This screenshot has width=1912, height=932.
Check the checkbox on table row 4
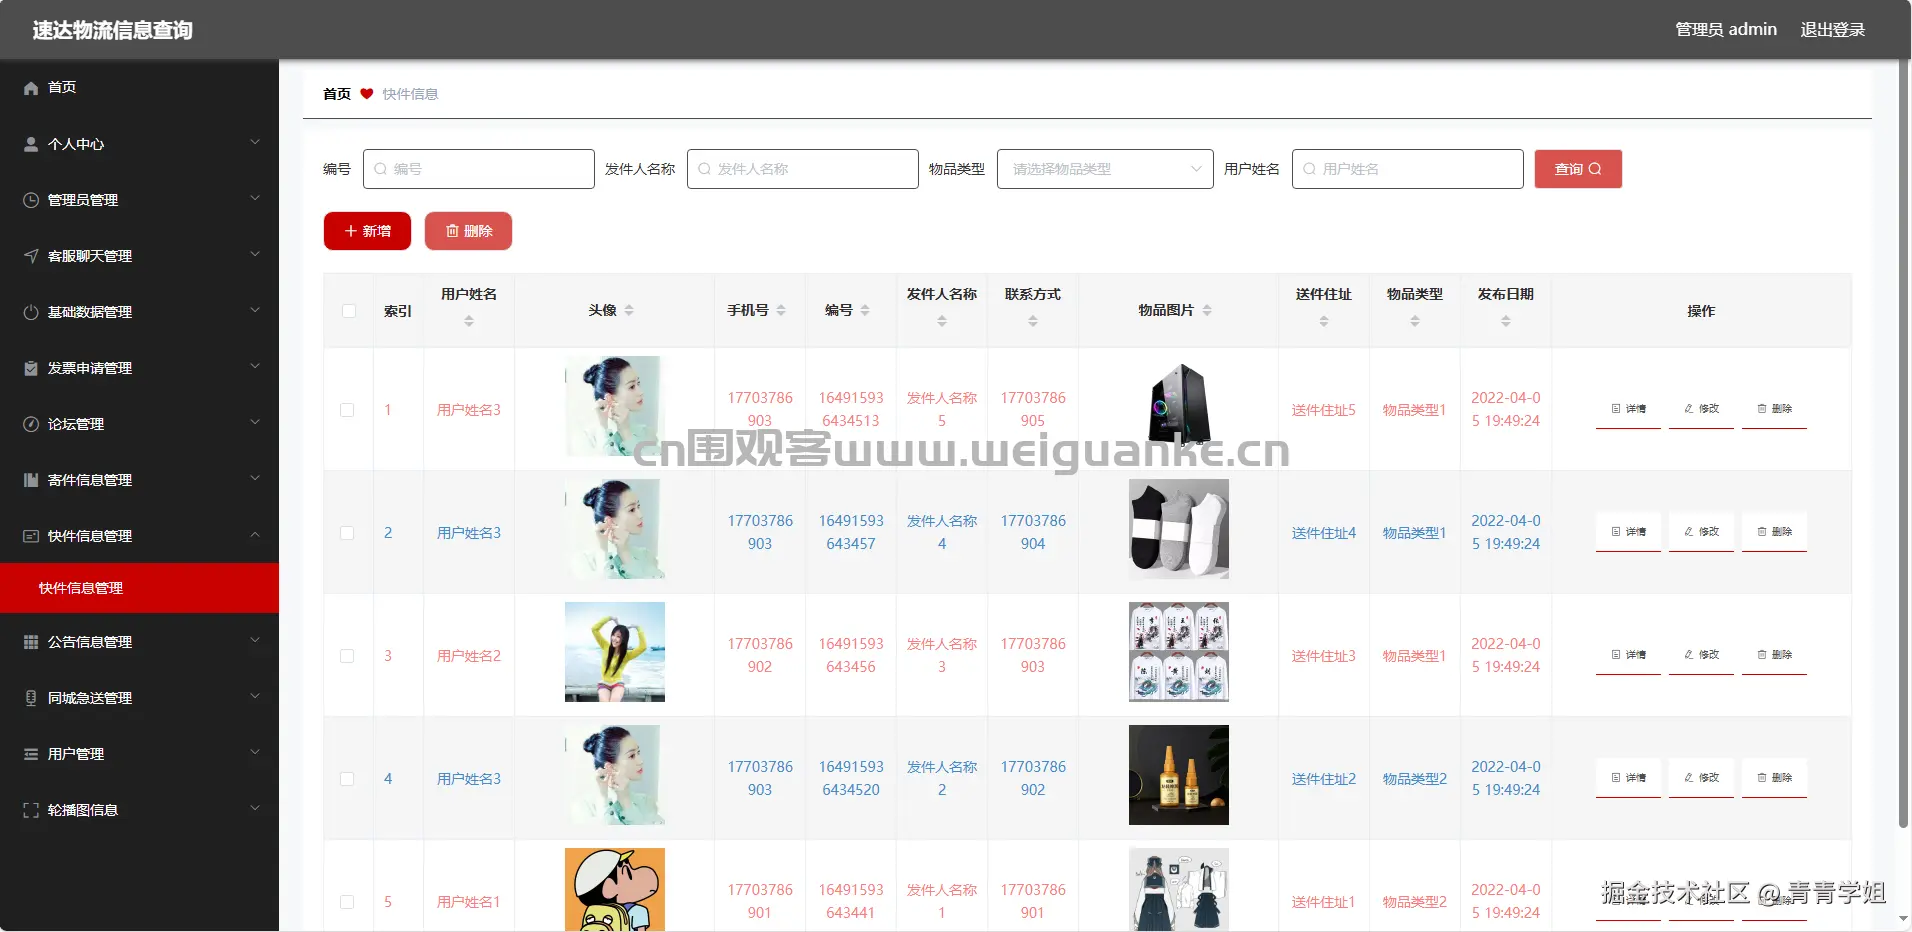347,779
